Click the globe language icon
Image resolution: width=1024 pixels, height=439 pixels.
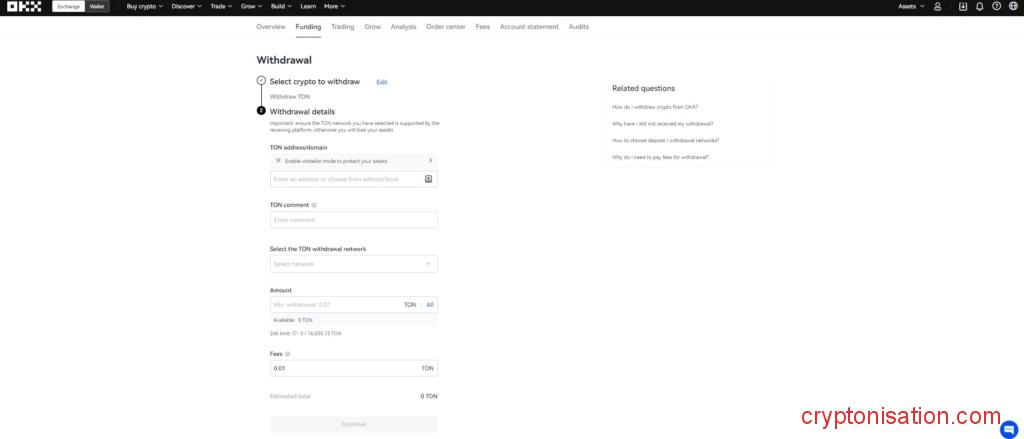point(1013,6)
